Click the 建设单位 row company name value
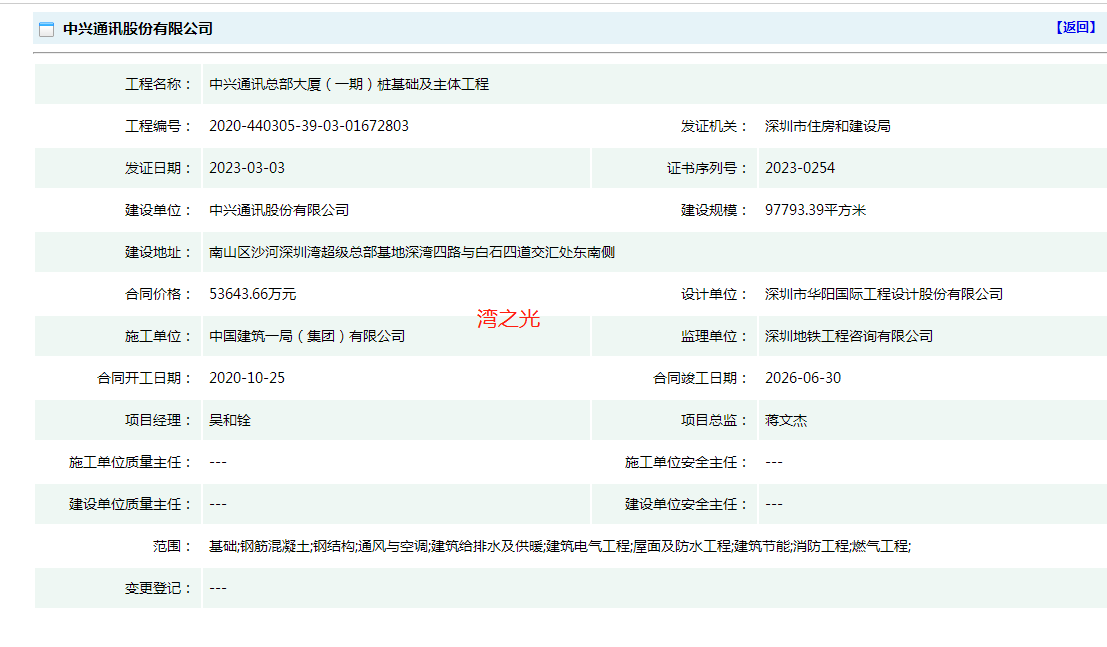 click(278, 210)
